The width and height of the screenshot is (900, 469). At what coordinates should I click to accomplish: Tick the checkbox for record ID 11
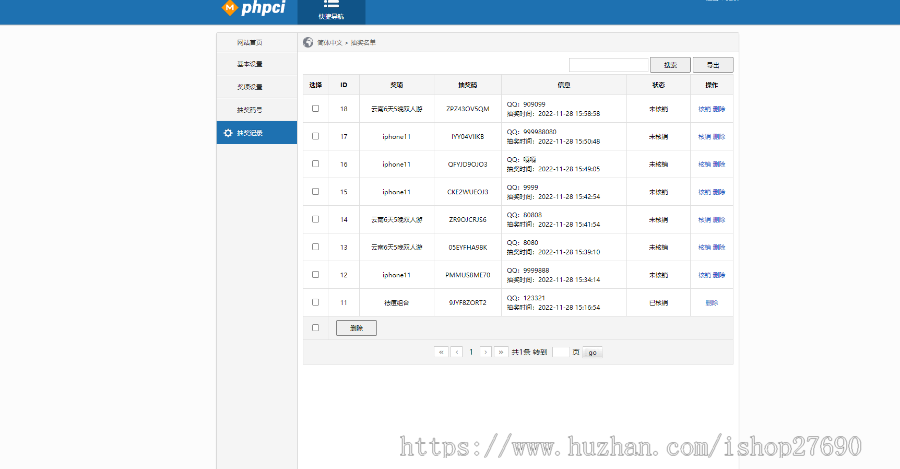(315, 302)
